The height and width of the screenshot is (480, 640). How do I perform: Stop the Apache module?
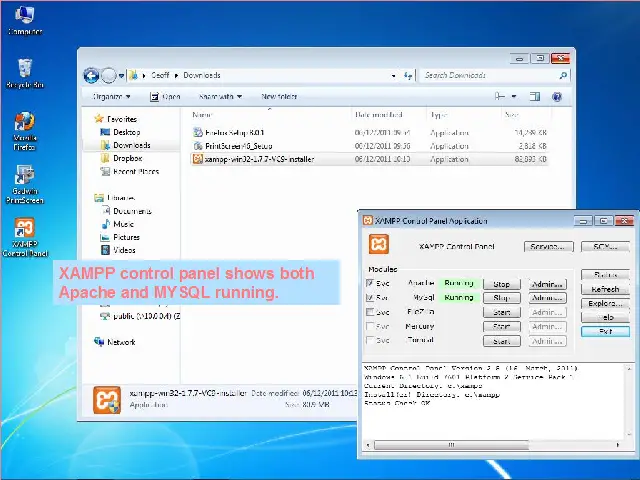pyautogui.click(x=502, y=284)
